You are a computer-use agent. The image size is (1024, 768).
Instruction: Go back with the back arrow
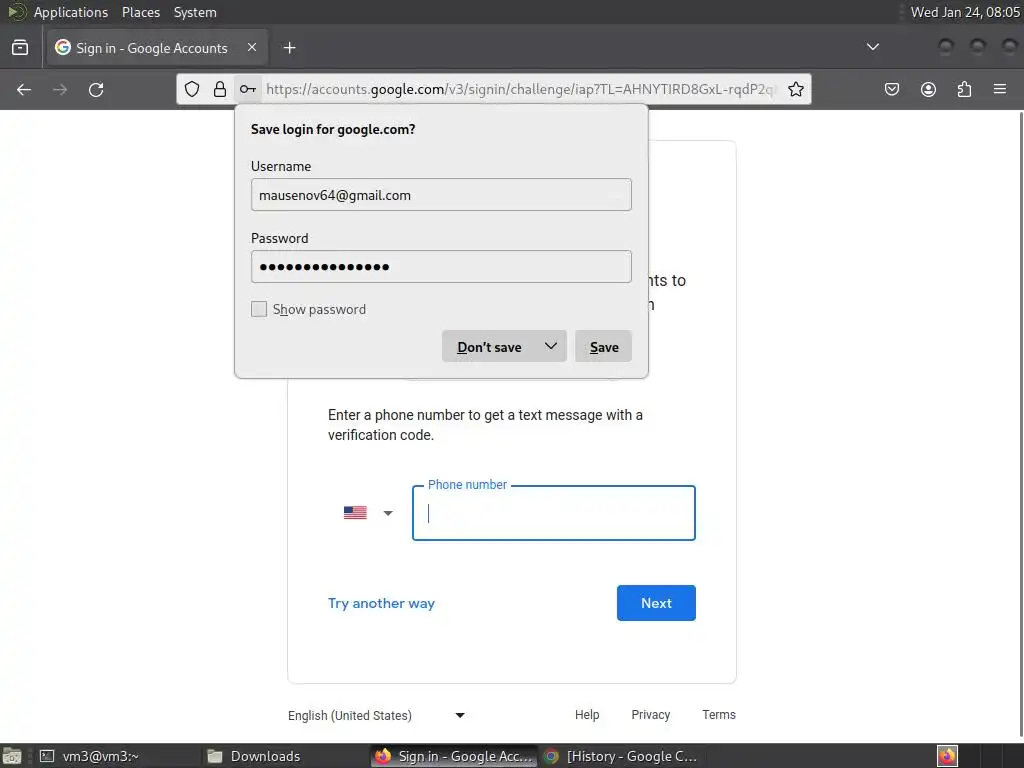click(x=24, y=89)
